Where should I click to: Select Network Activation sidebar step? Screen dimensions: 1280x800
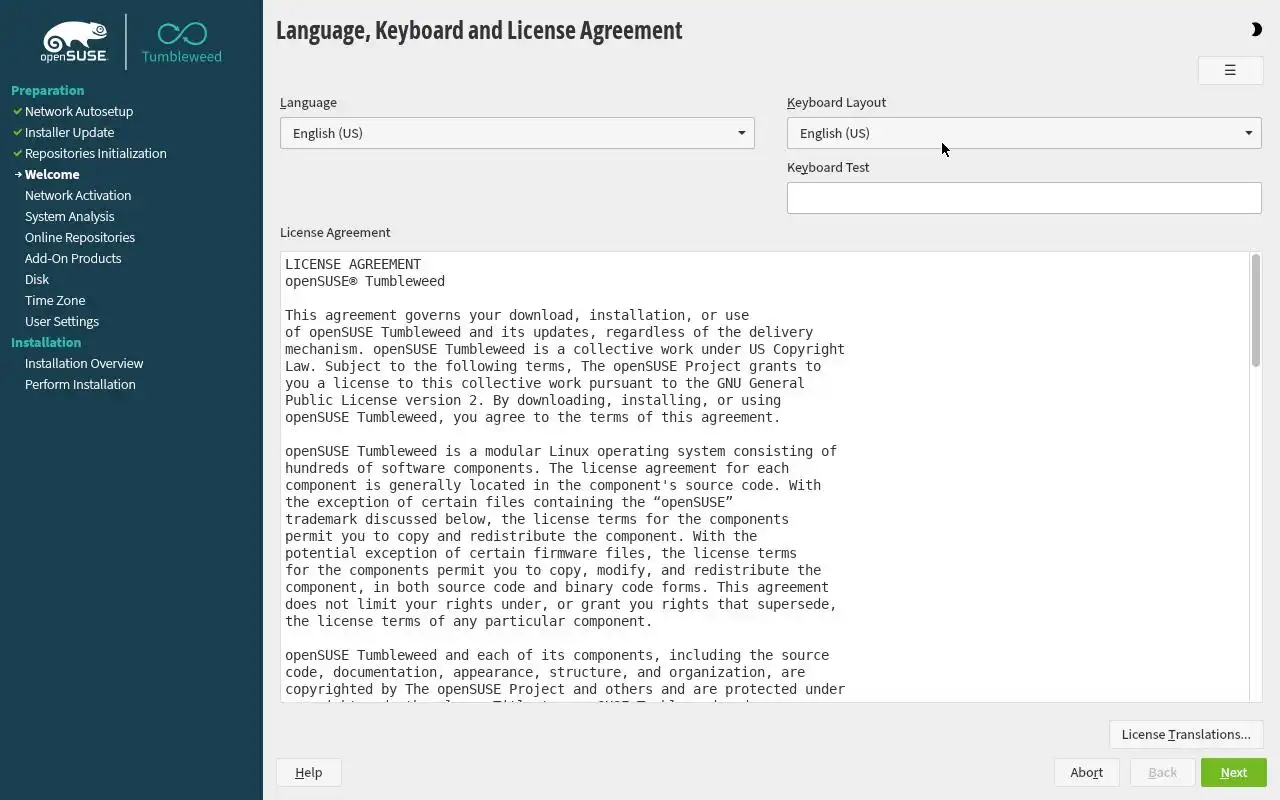coord(78,195)
